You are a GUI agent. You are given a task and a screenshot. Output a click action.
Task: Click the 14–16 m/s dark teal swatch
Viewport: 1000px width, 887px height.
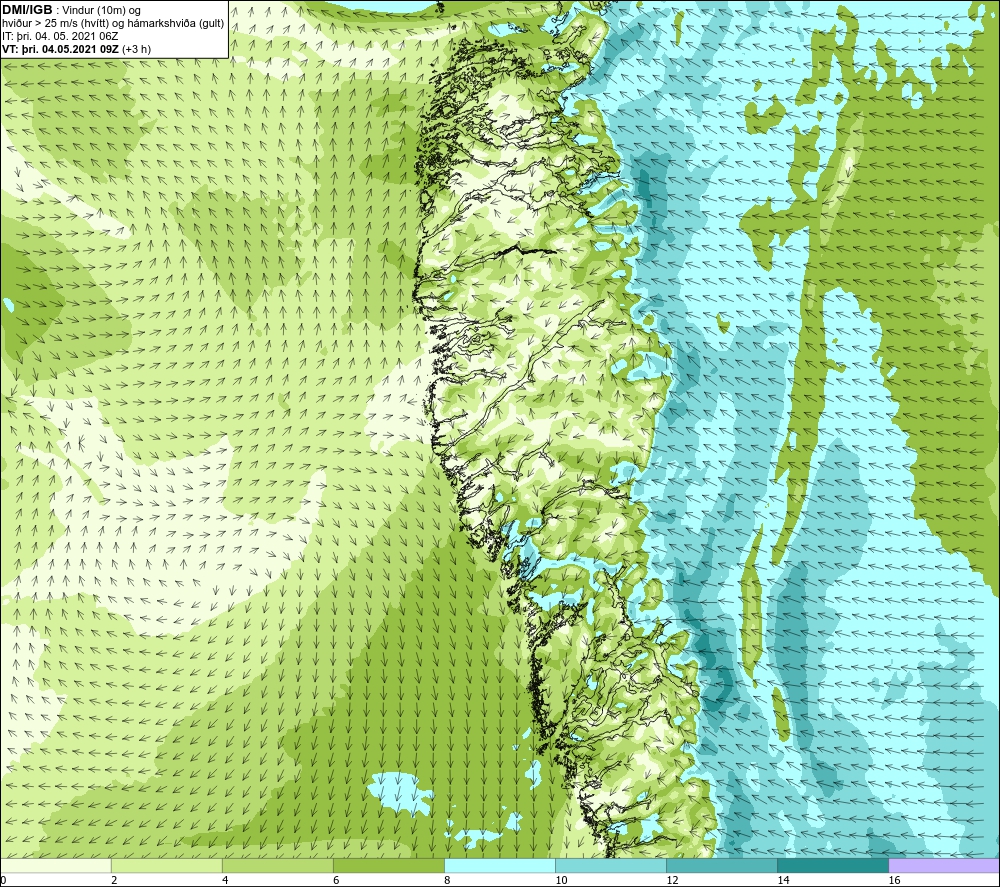832,866
